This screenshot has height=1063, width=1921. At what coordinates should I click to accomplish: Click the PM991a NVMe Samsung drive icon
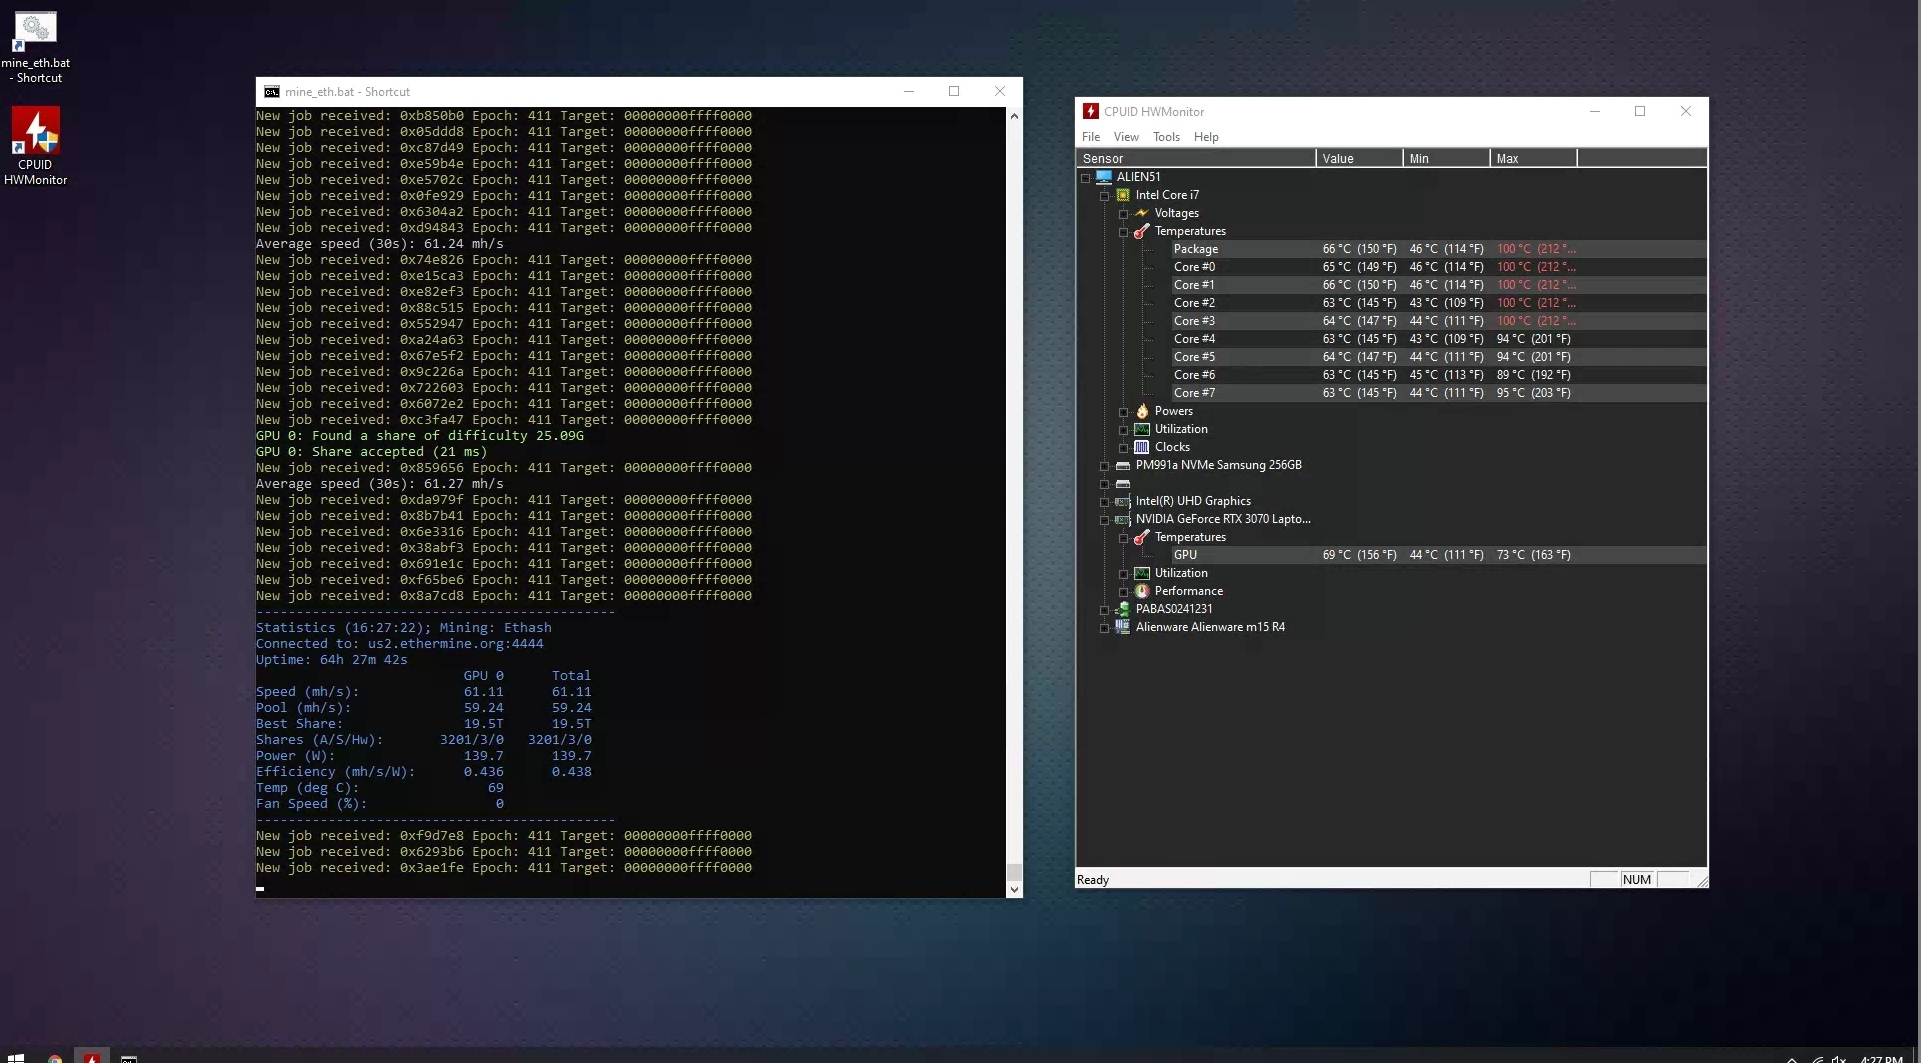[1123, 465]
